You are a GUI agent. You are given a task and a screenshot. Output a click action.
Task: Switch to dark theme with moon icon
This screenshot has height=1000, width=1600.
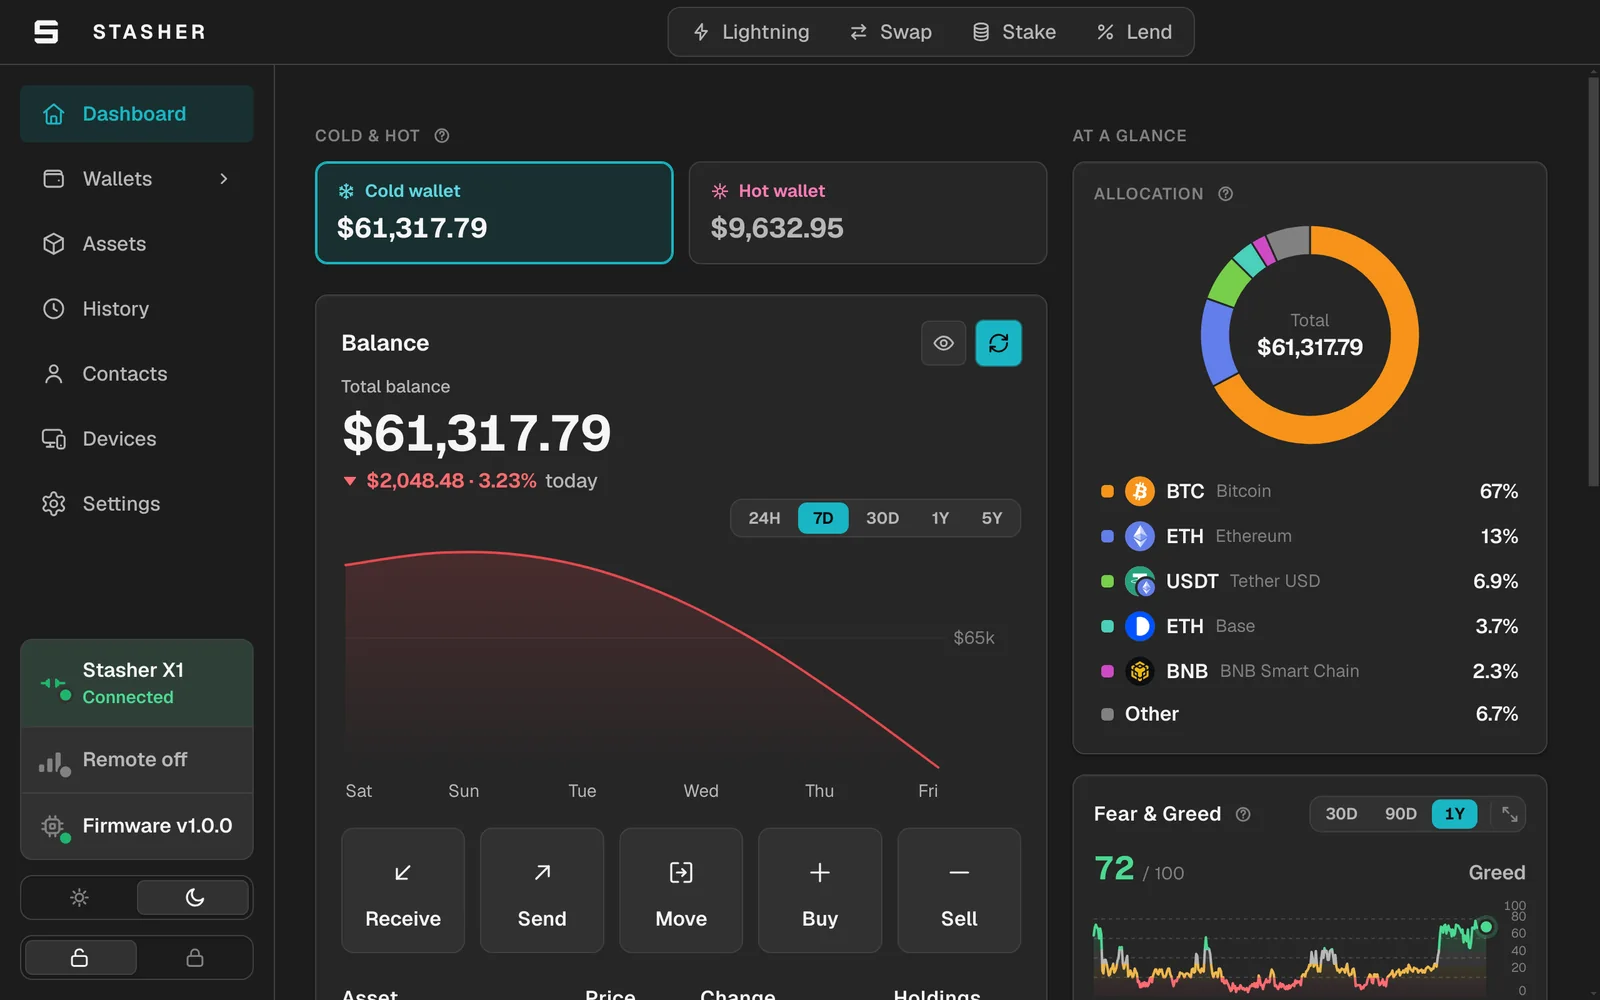coord(194,898)
